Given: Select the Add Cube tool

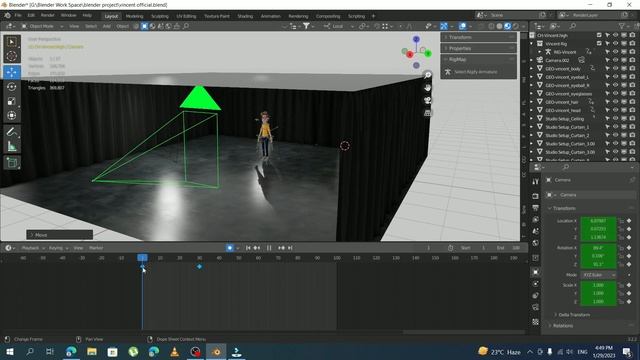Looking at the screenshot, I should coord(12,163).
